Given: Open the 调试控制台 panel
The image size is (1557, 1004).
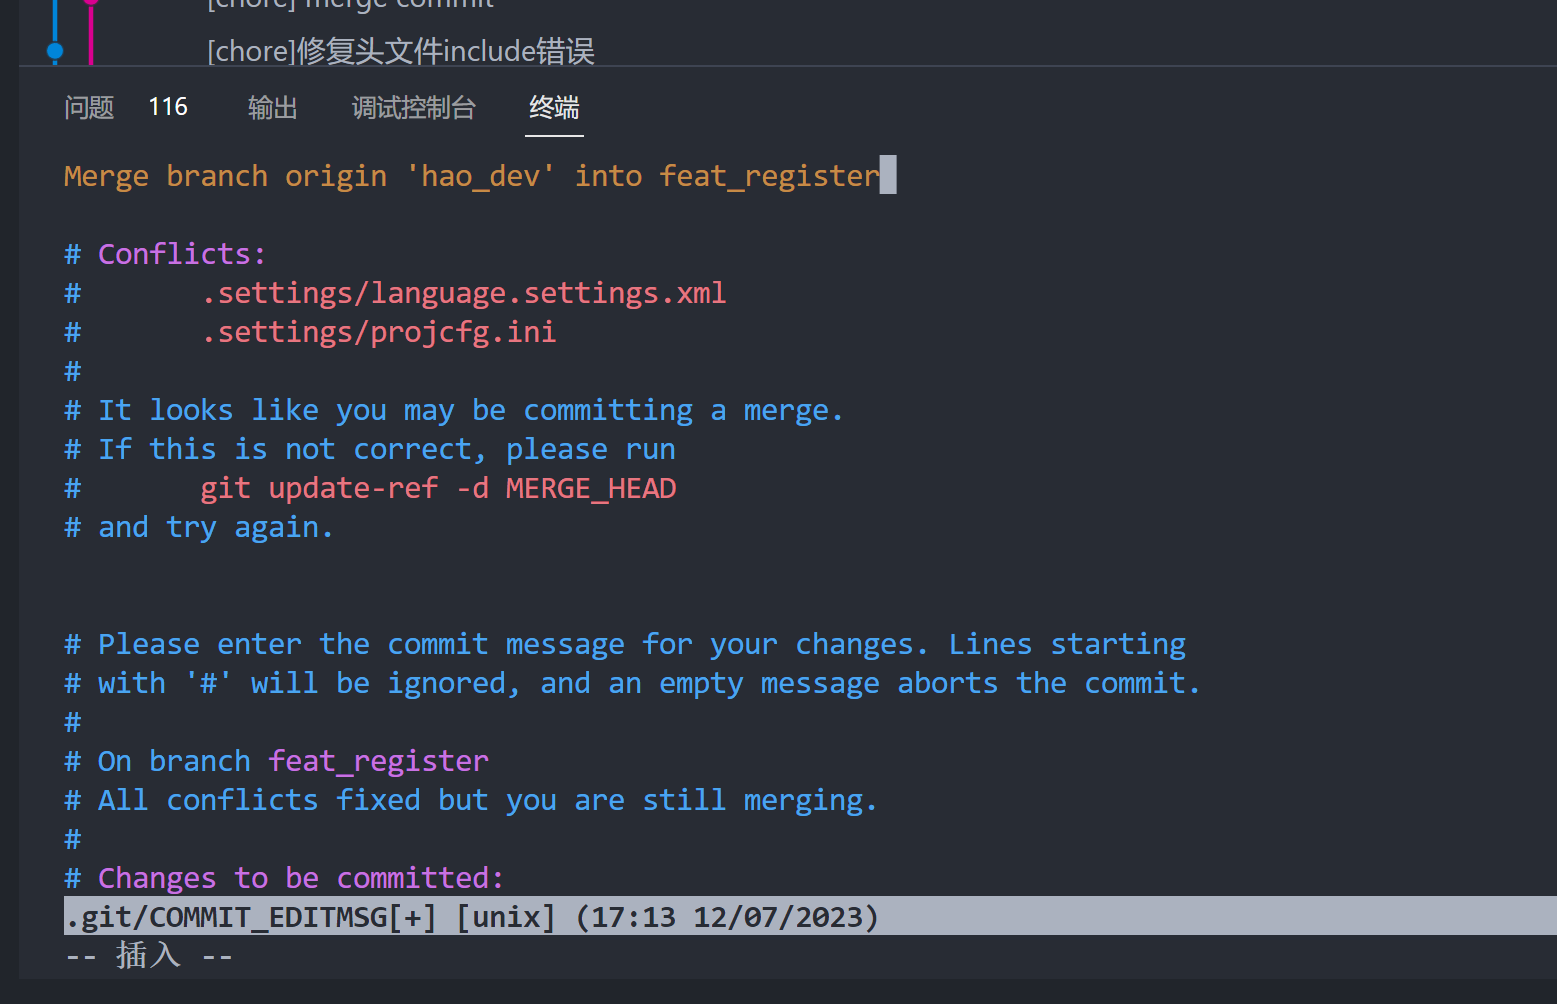Looking at the screenshot, I should coord(413,108).
